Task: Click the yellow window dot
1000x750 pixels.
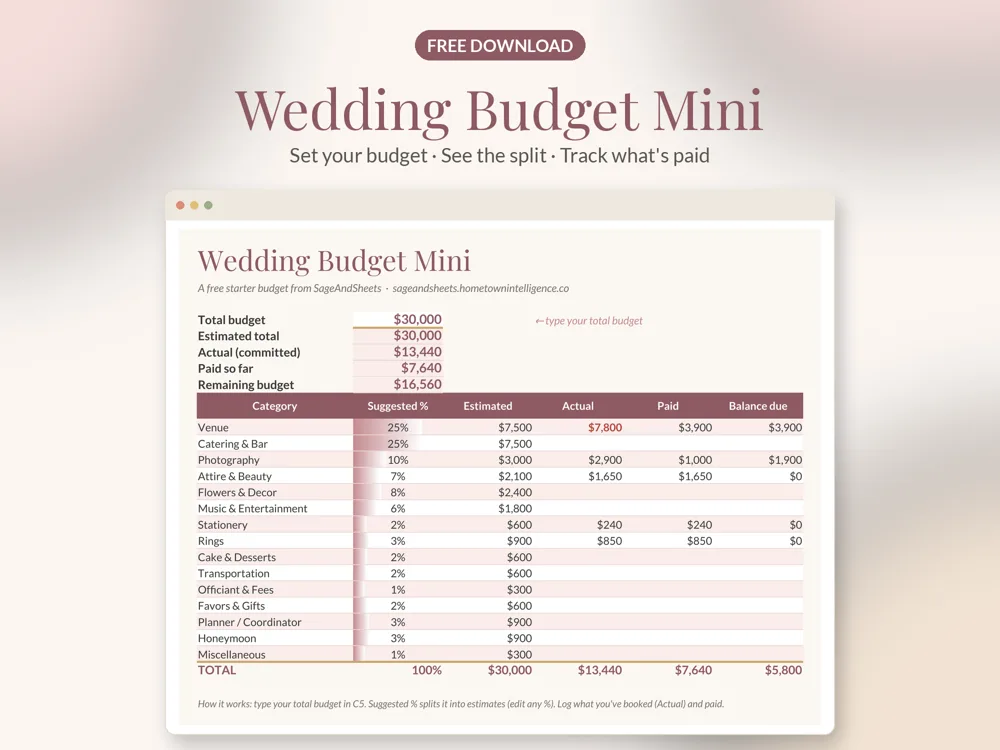Action: pyautogui.click(x=195, y=205)
